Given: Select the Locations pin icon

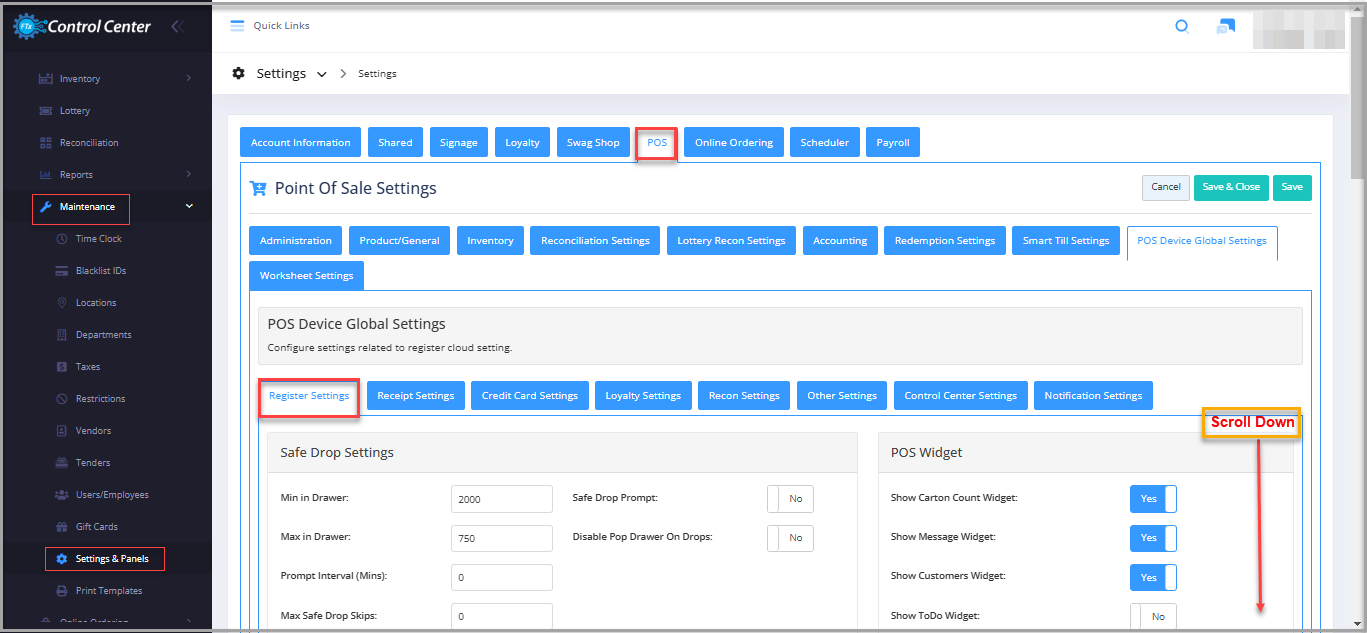Looking at the screenshot, I should click(x=62, y=303).
